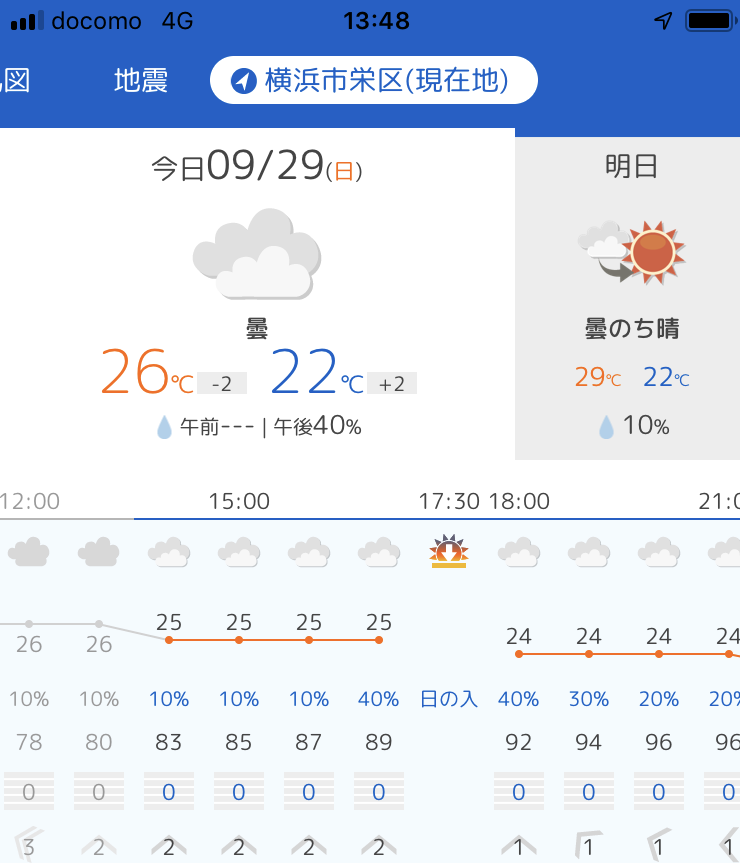Image resolution: width=740 pixels, height=863 pixels.
Task: Tap today's low temperature, 22℃
Action: pos(317,372)
